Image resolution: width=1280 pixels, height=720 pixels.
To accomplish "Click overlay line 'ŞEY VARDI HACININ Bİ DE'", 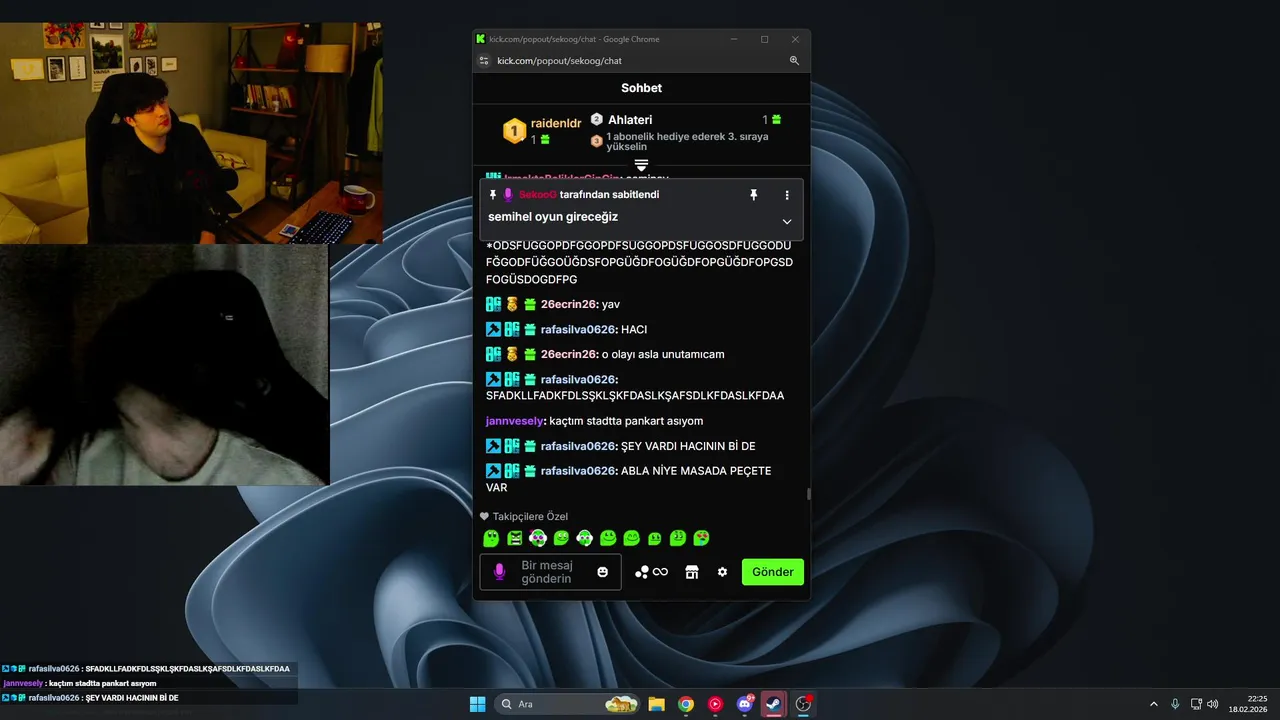I will coord(132,698).
